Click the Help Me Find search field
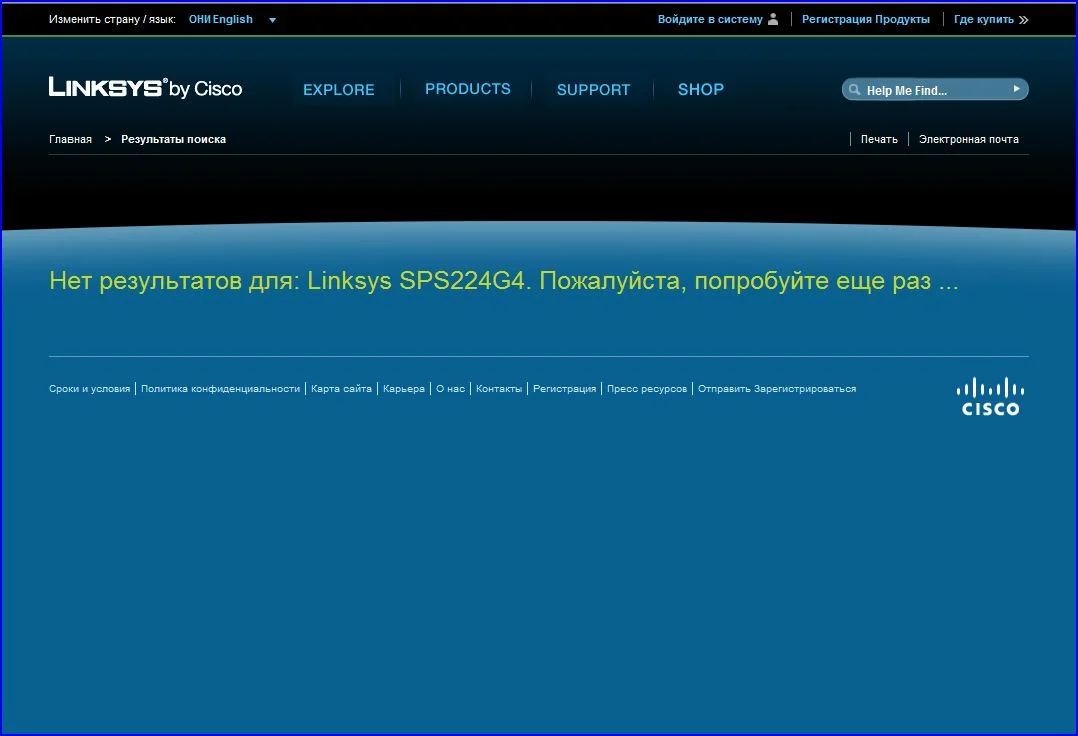The width and height of the screenshot is (1078, 736). [935, 89]
